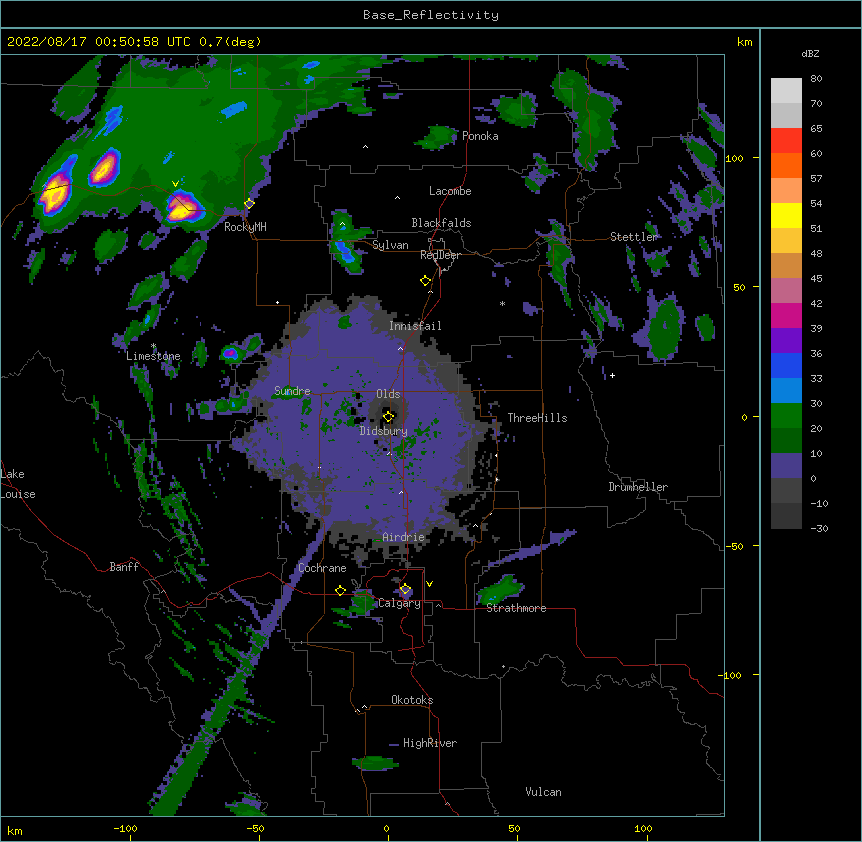The image size is (862, 842).
Task: Select the yellow diamond below Cochrane label
Action: click(x=340, y=590)
